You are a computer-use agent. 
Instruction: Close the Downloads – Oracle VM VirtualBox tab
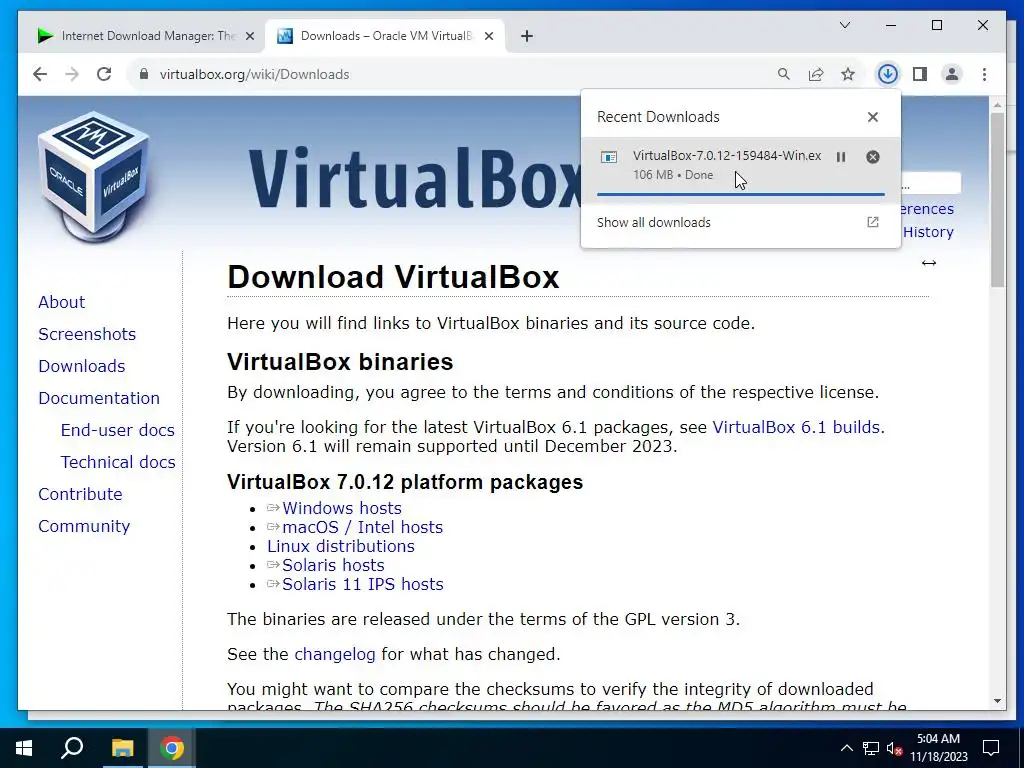488,36
